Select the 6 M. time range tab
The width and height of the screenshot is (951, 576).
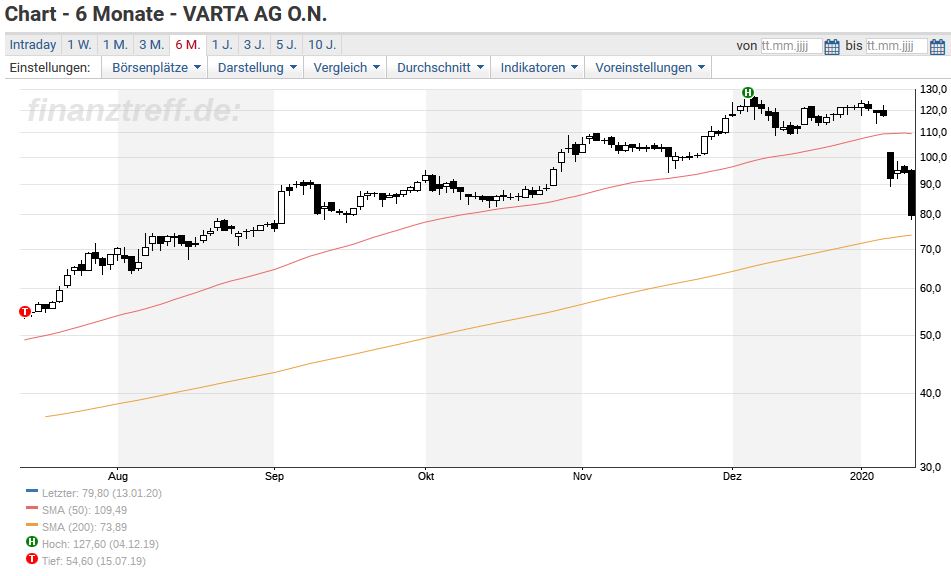pyautogui.click(x=187, y=45)
